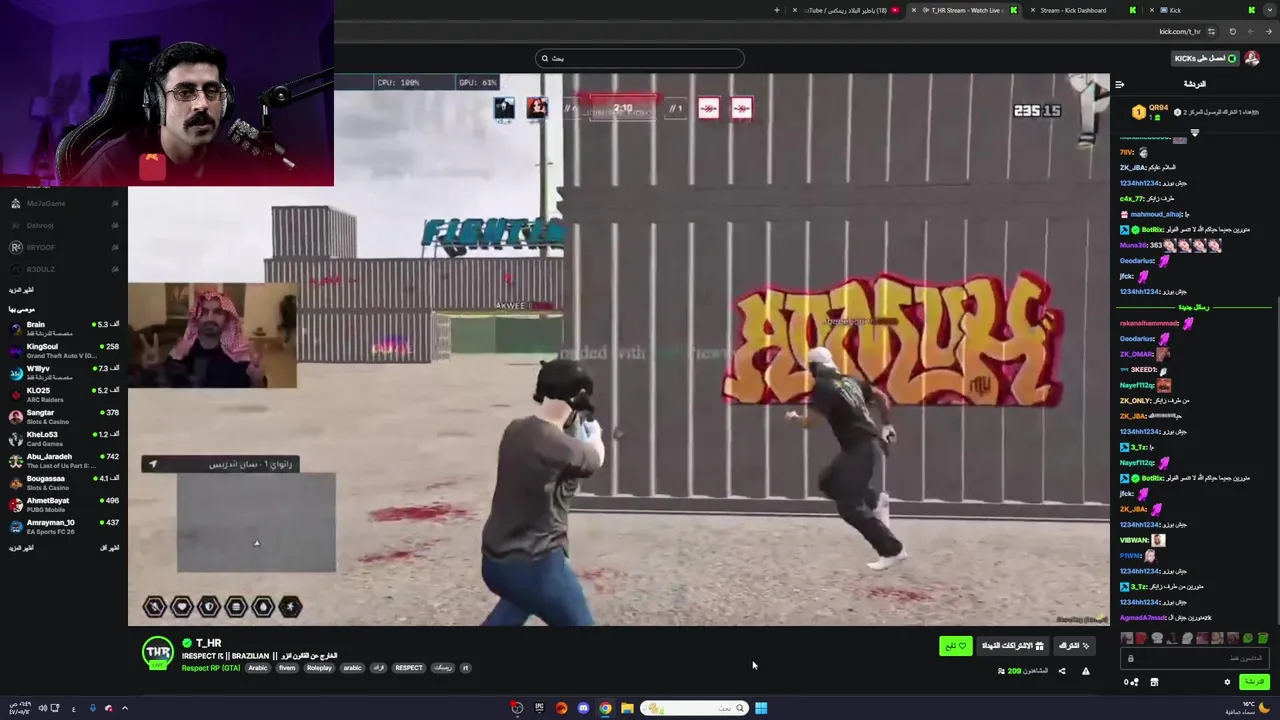The height and width of the screenshot is (720, 1280).
Task: Click the T_HR streamer avatar
Action: 158,653
